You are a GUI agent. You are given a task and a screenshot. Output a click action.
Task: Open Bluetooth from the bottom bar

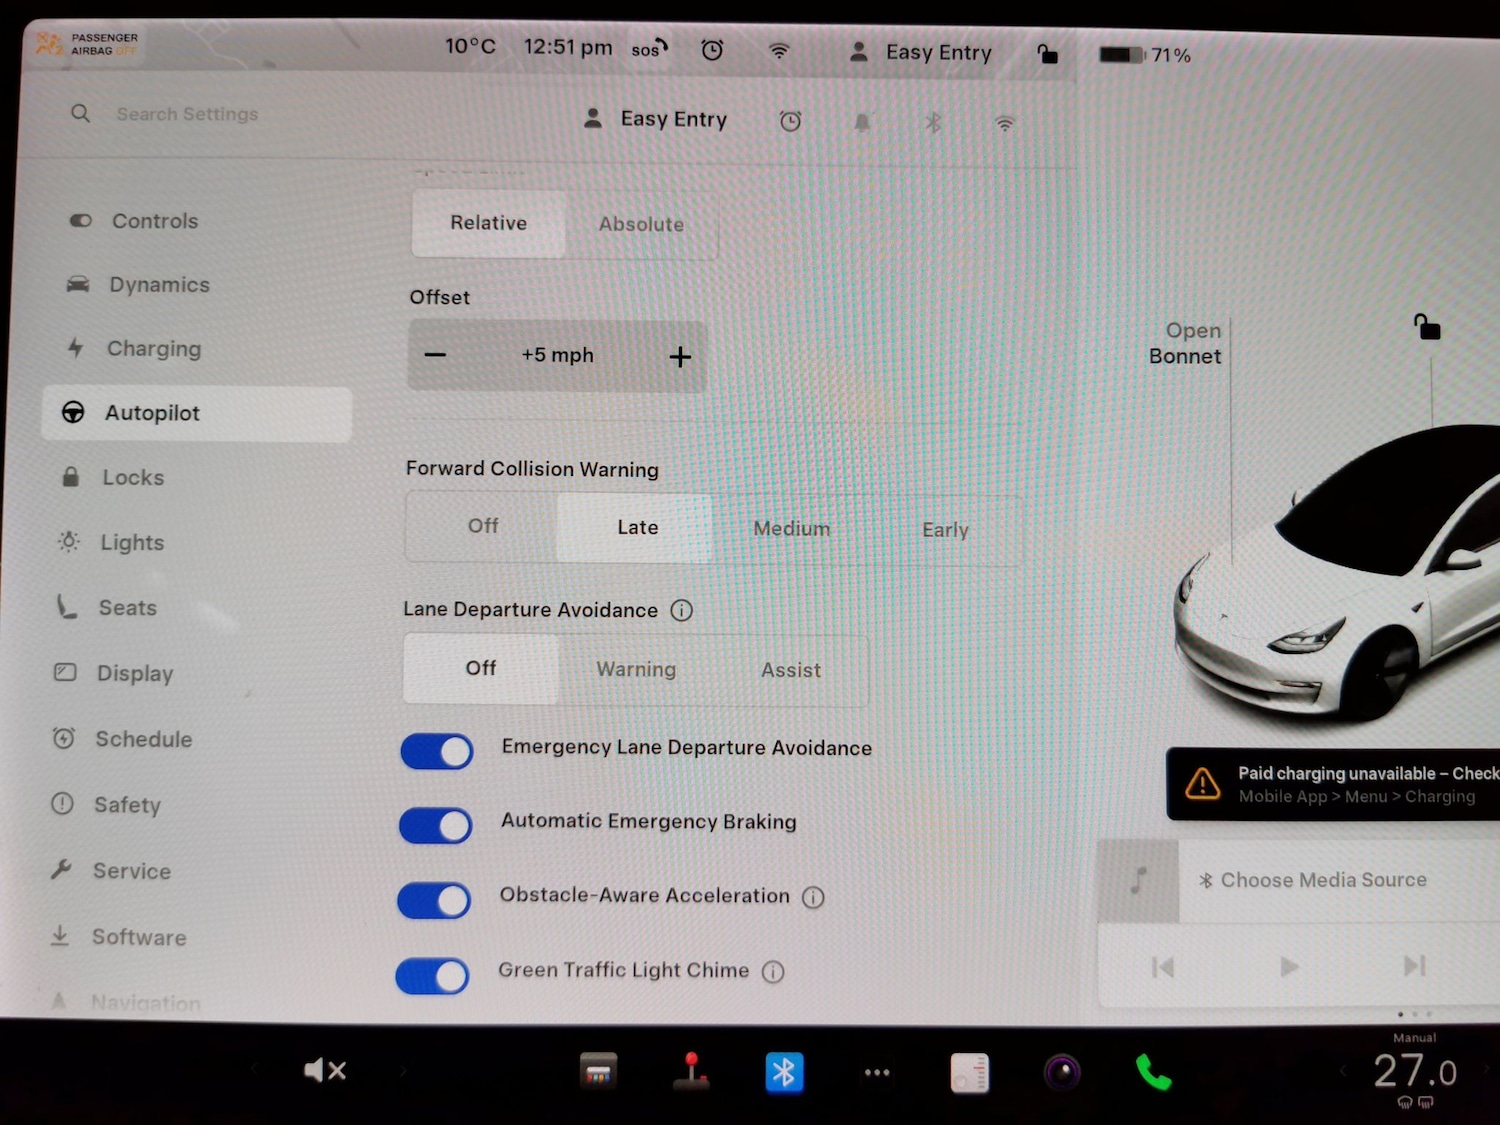click(784, 1071)
